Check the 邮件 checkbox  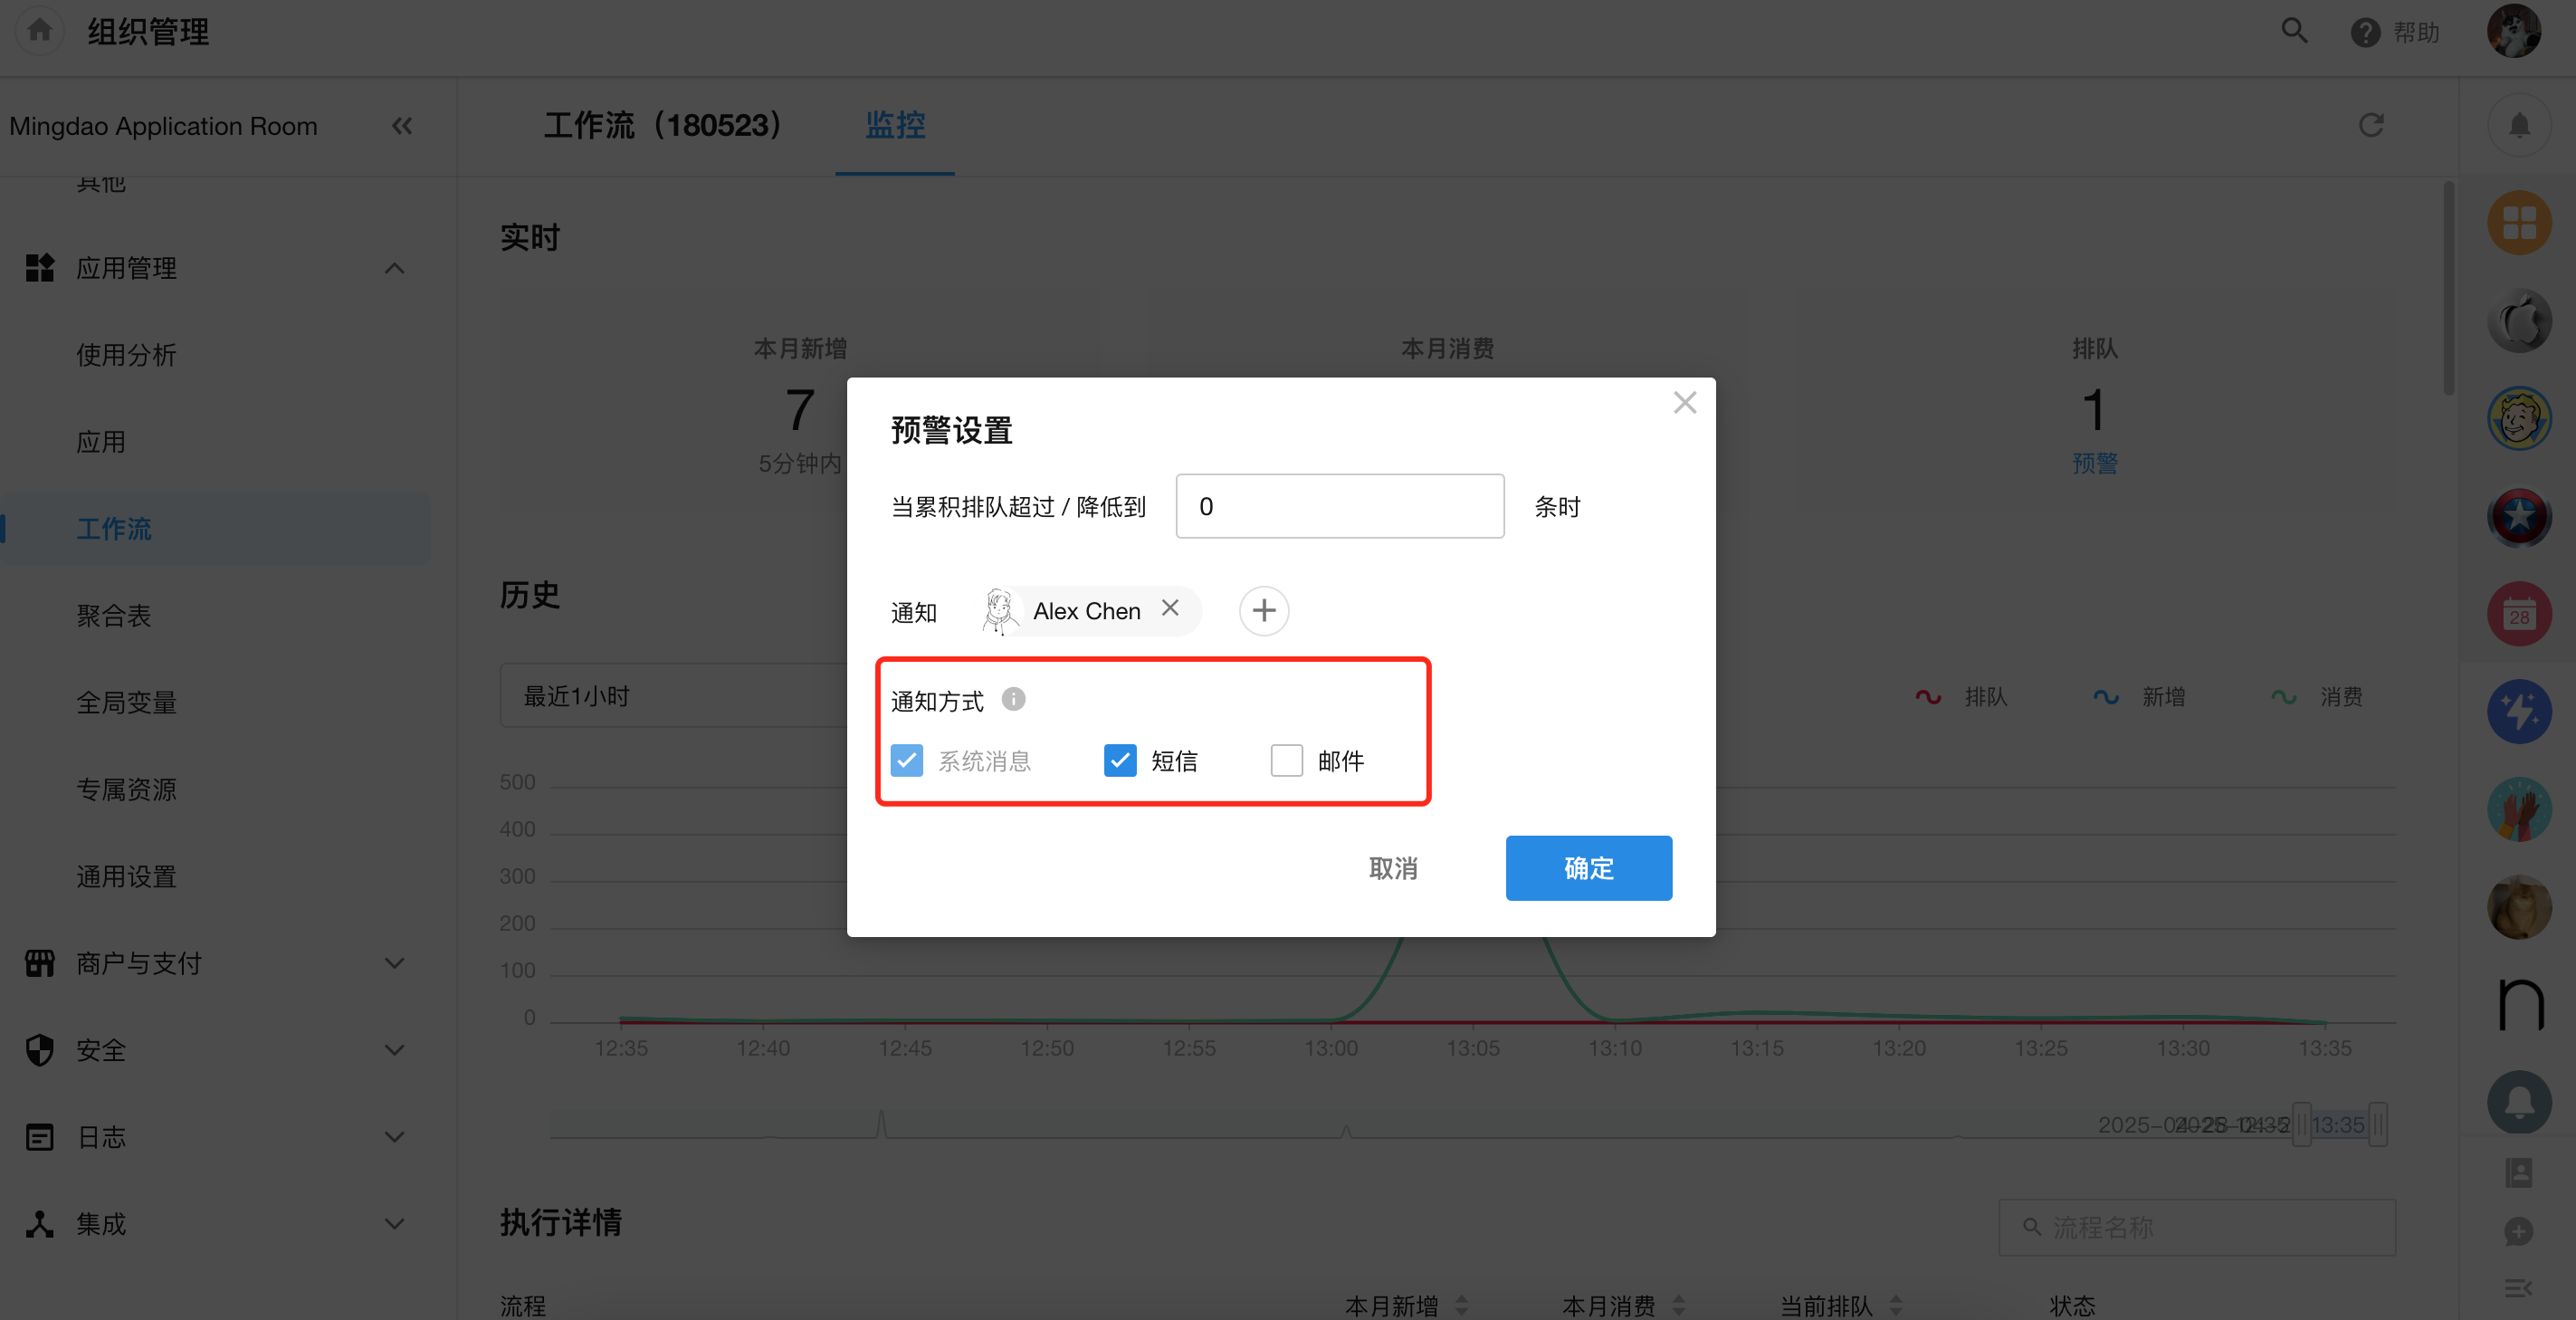pyautogui.click(x=1287, y=760)
